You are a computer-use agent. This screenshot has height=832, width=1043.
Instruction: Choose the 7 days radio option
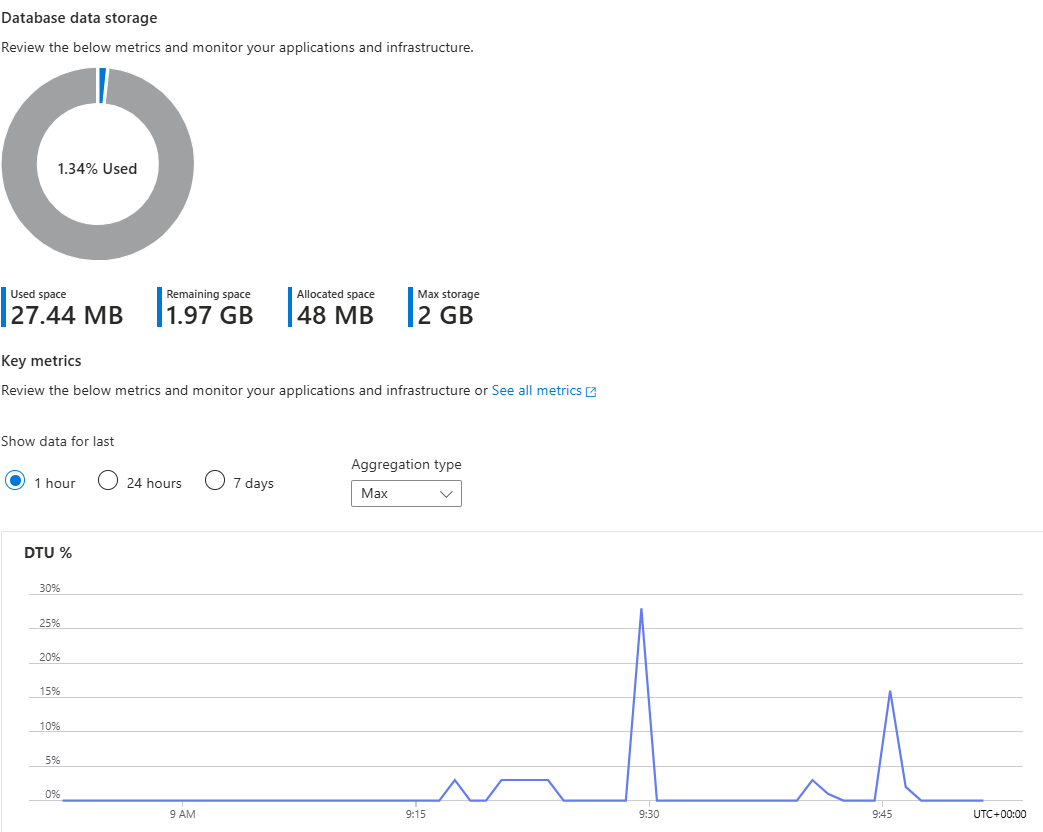click(x=215, y=481)
